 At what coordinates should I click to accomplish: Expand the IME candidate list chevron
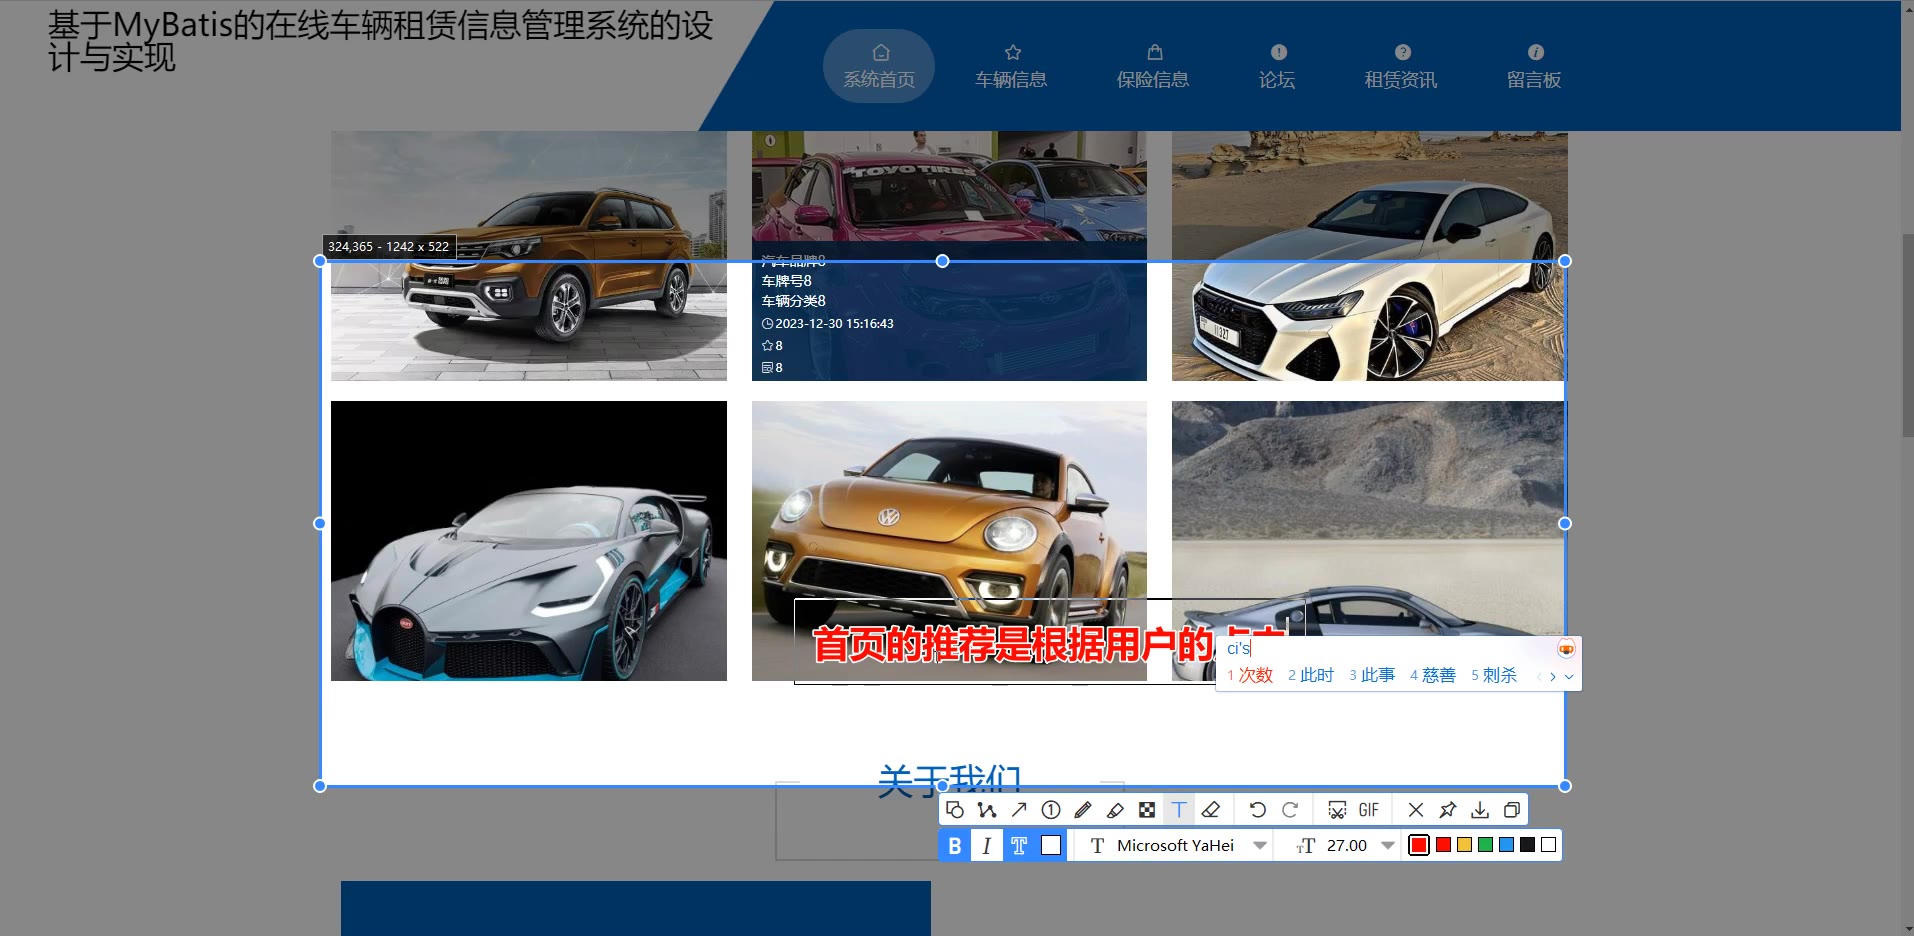click(x=1569, y=677)
